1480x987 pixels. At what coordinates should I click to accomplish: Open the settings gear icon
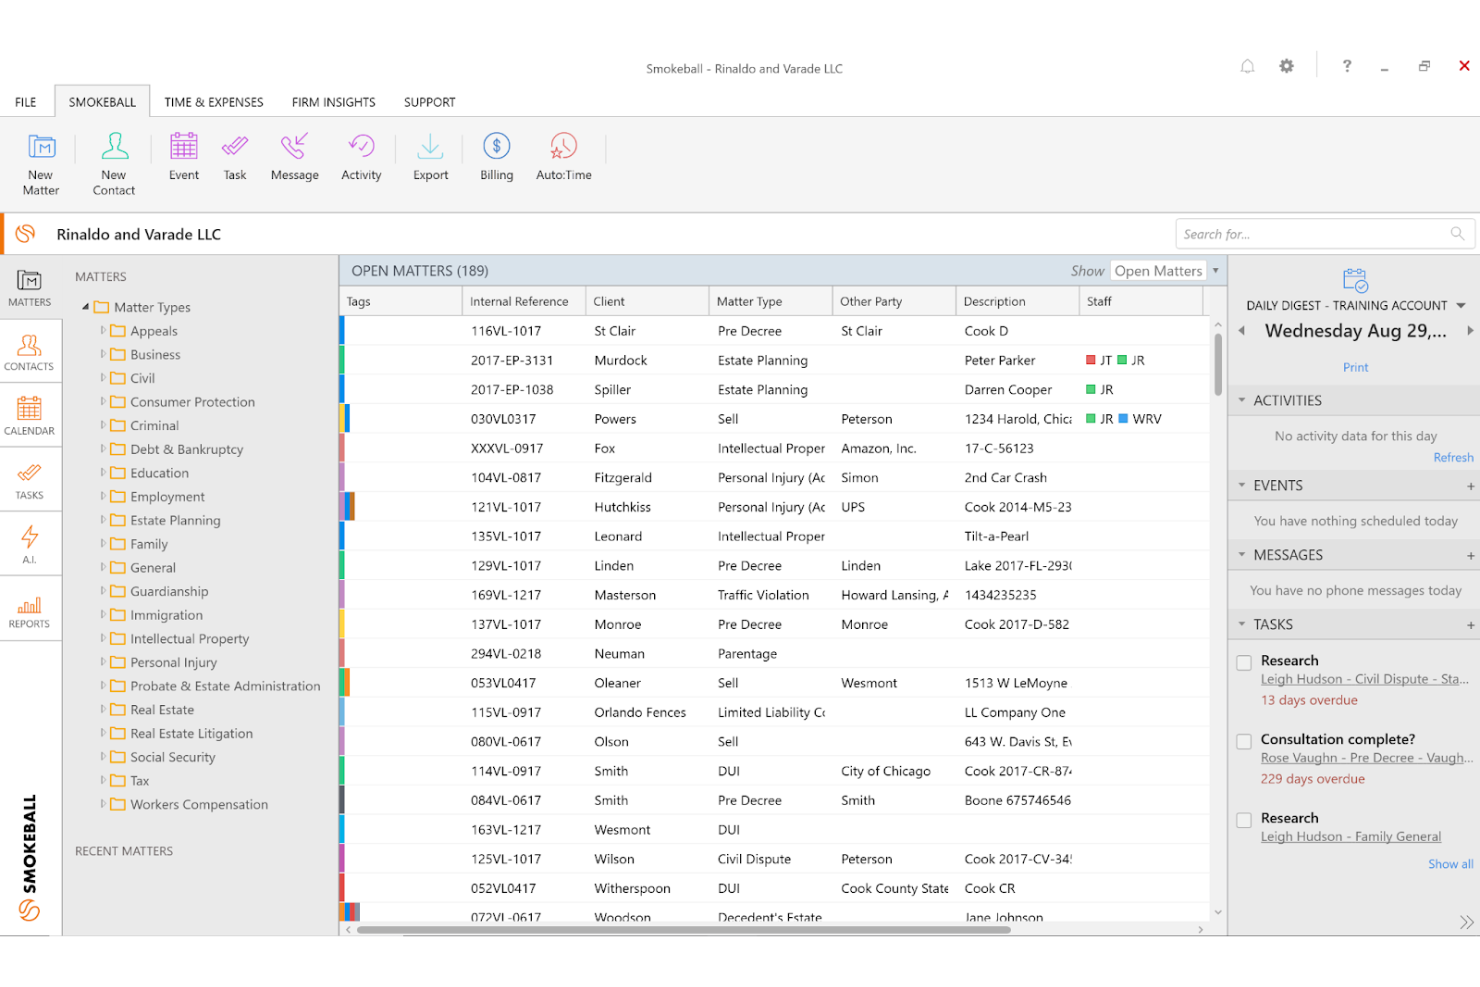(1286, 66)
